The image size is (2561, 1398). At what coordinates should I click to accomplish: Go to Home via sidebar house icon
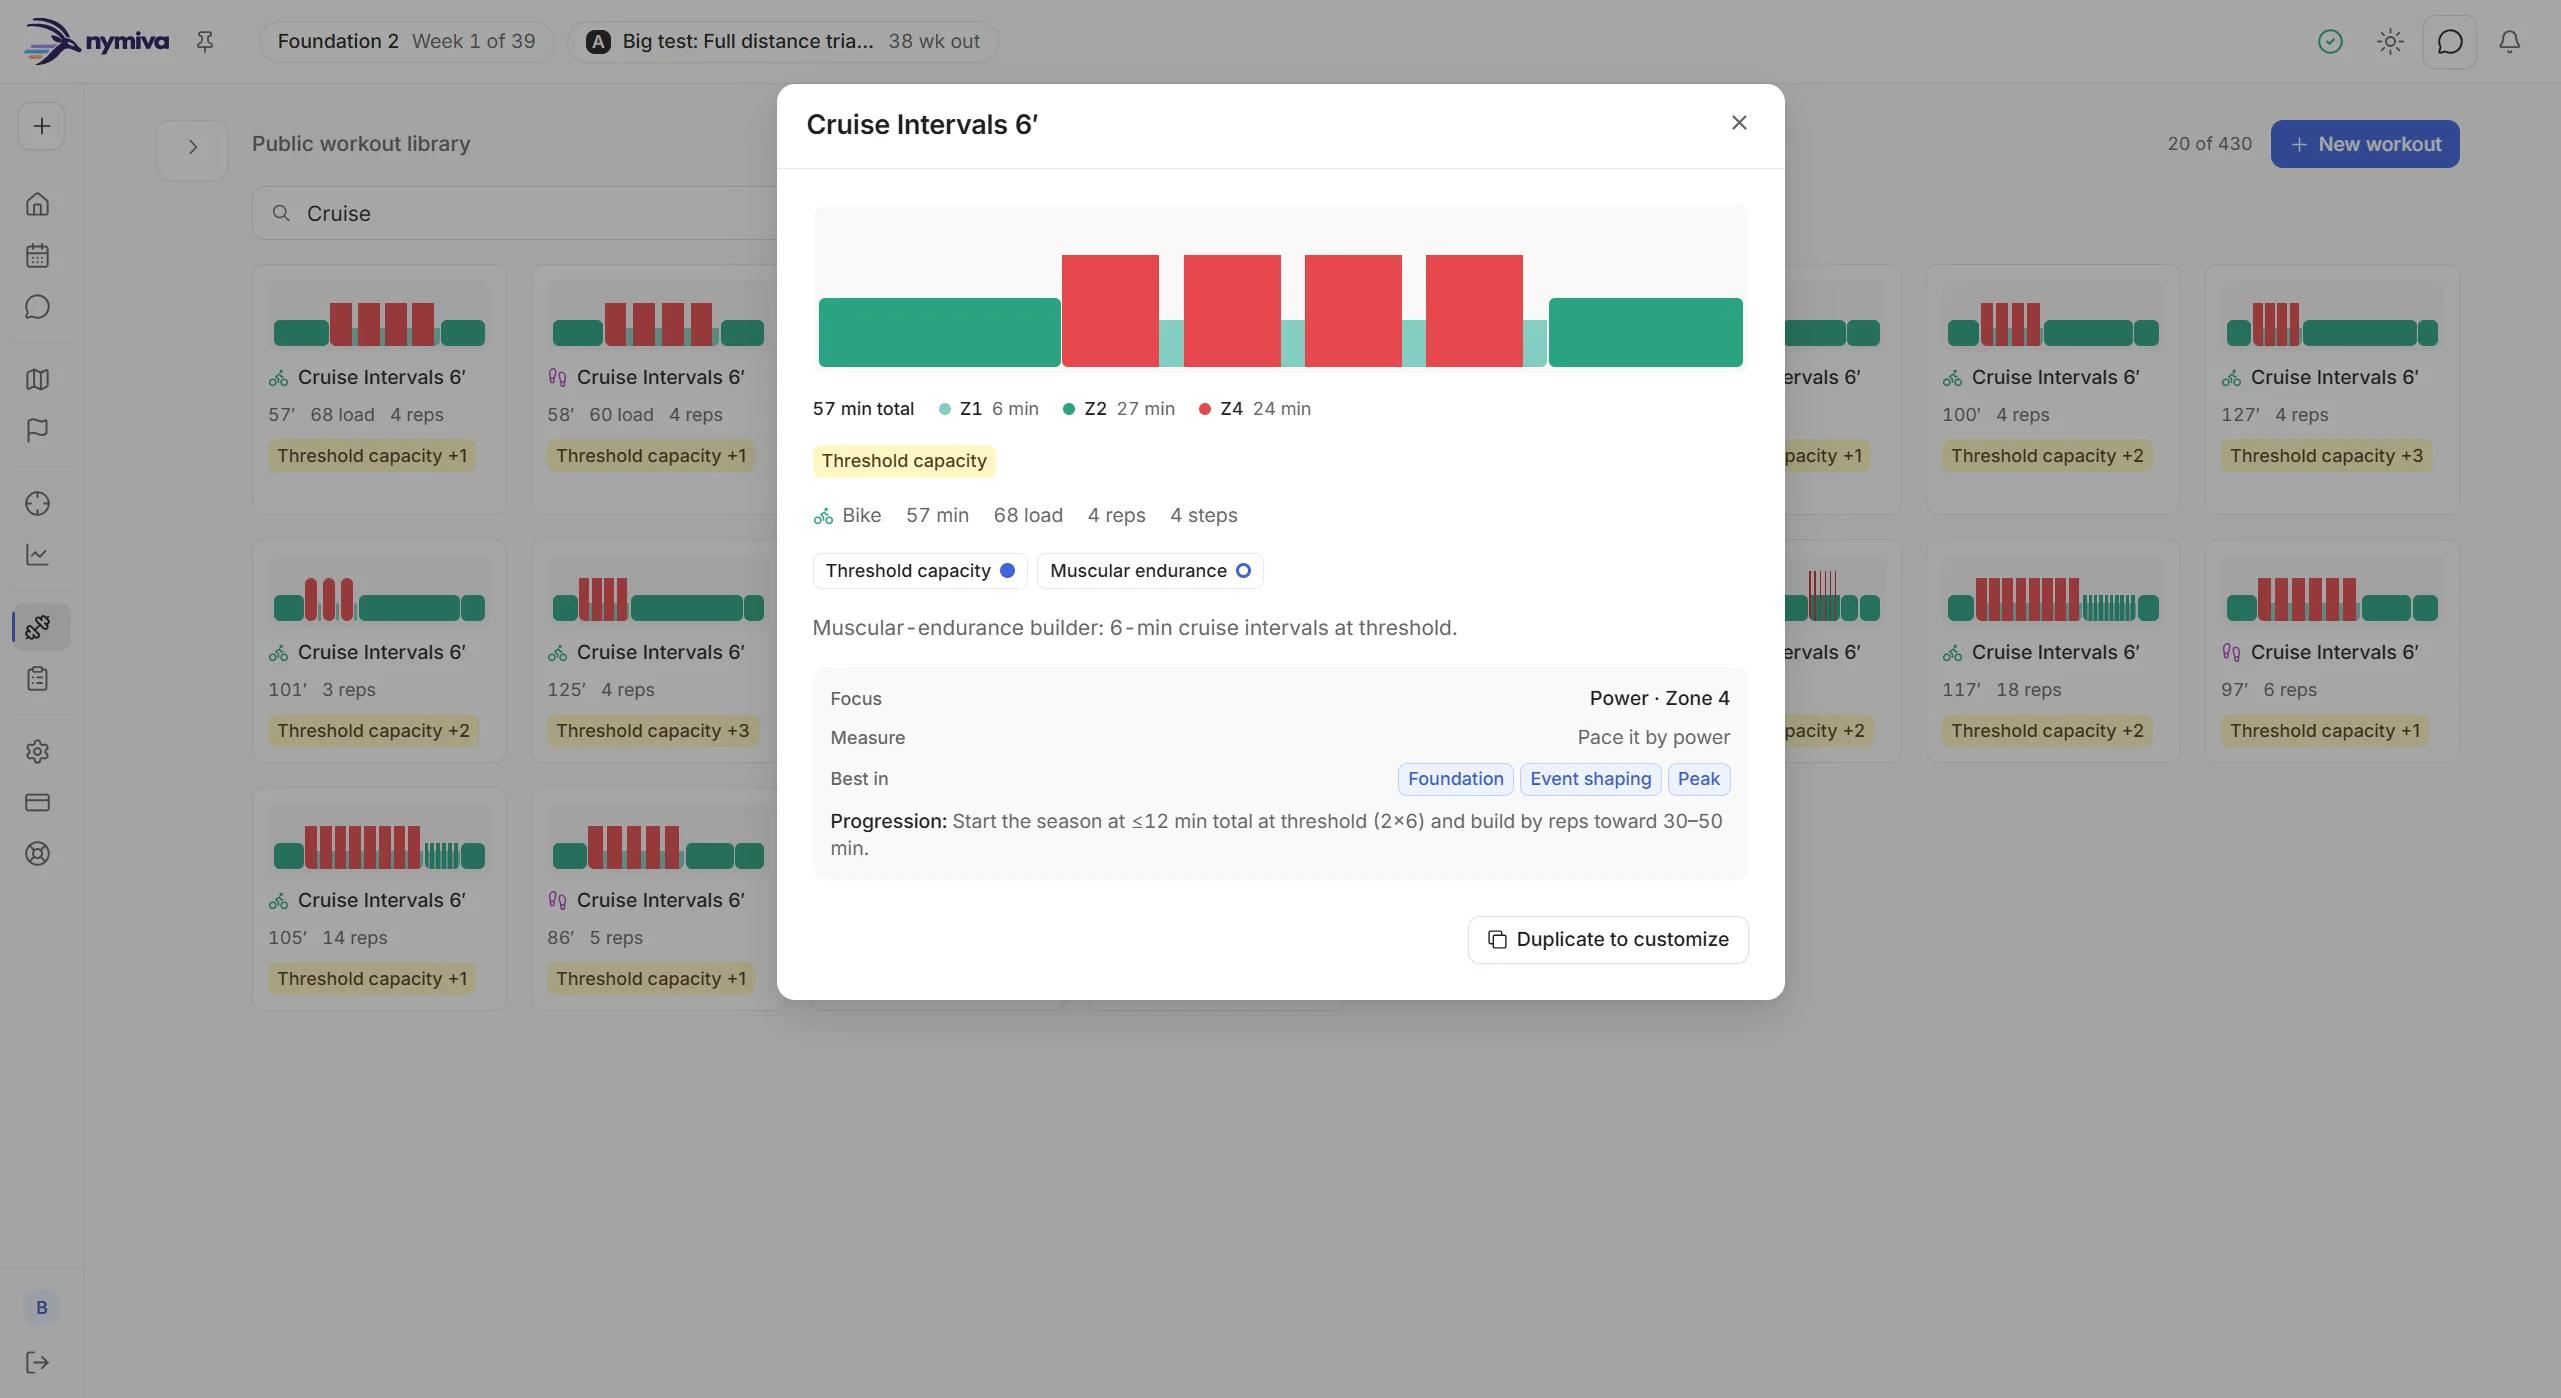coord(38,204)
